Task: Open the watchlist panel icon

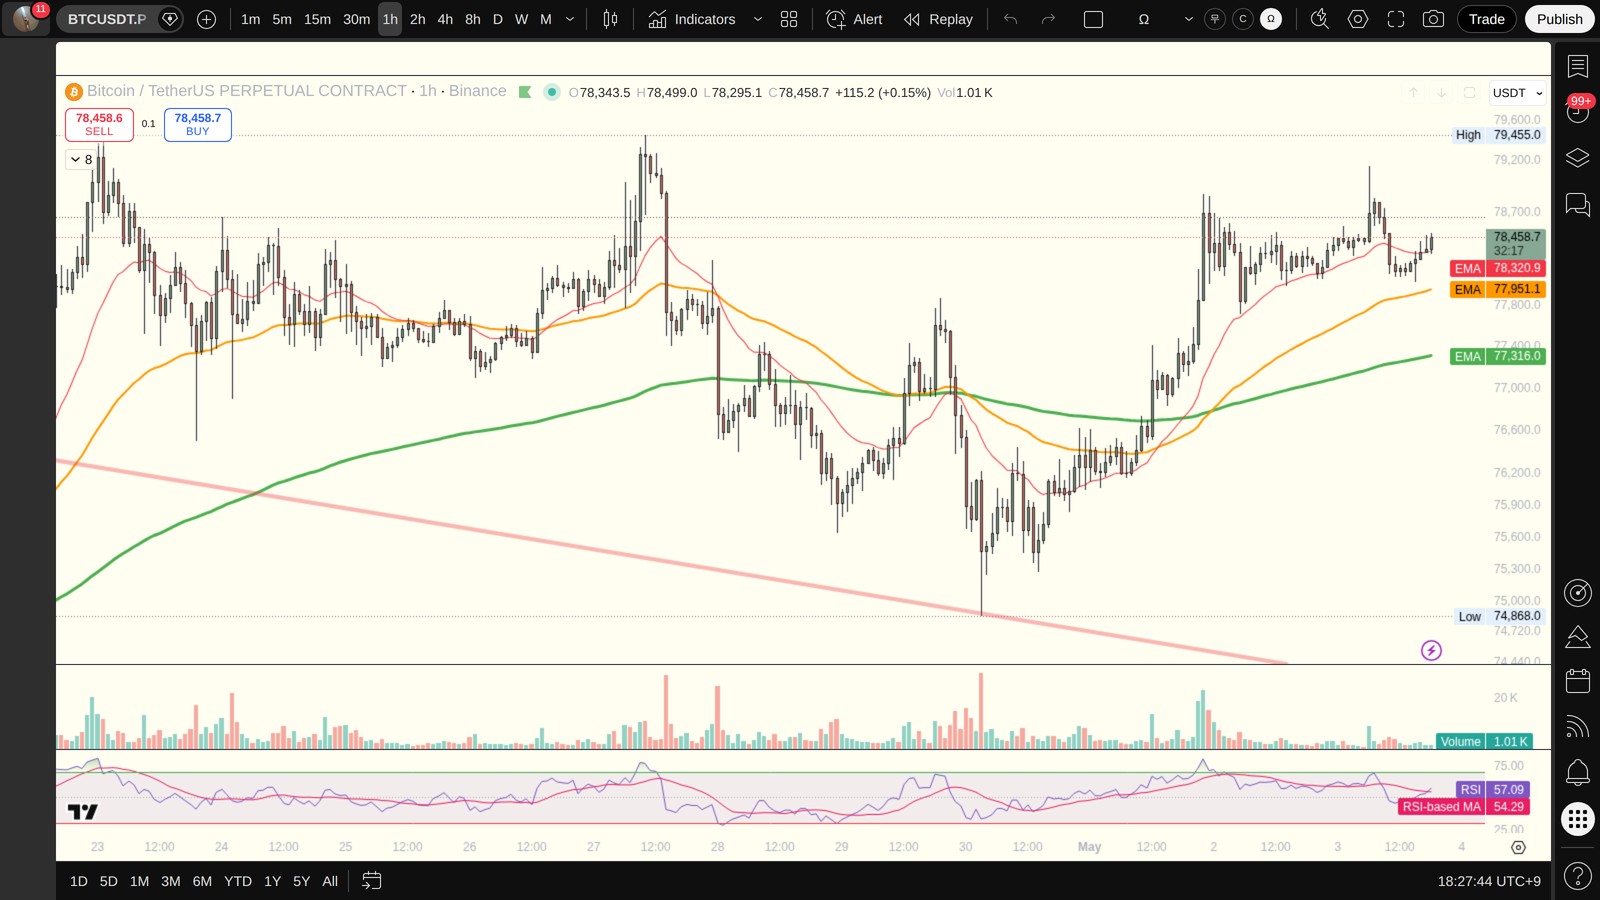Action: pos(1578,67)
